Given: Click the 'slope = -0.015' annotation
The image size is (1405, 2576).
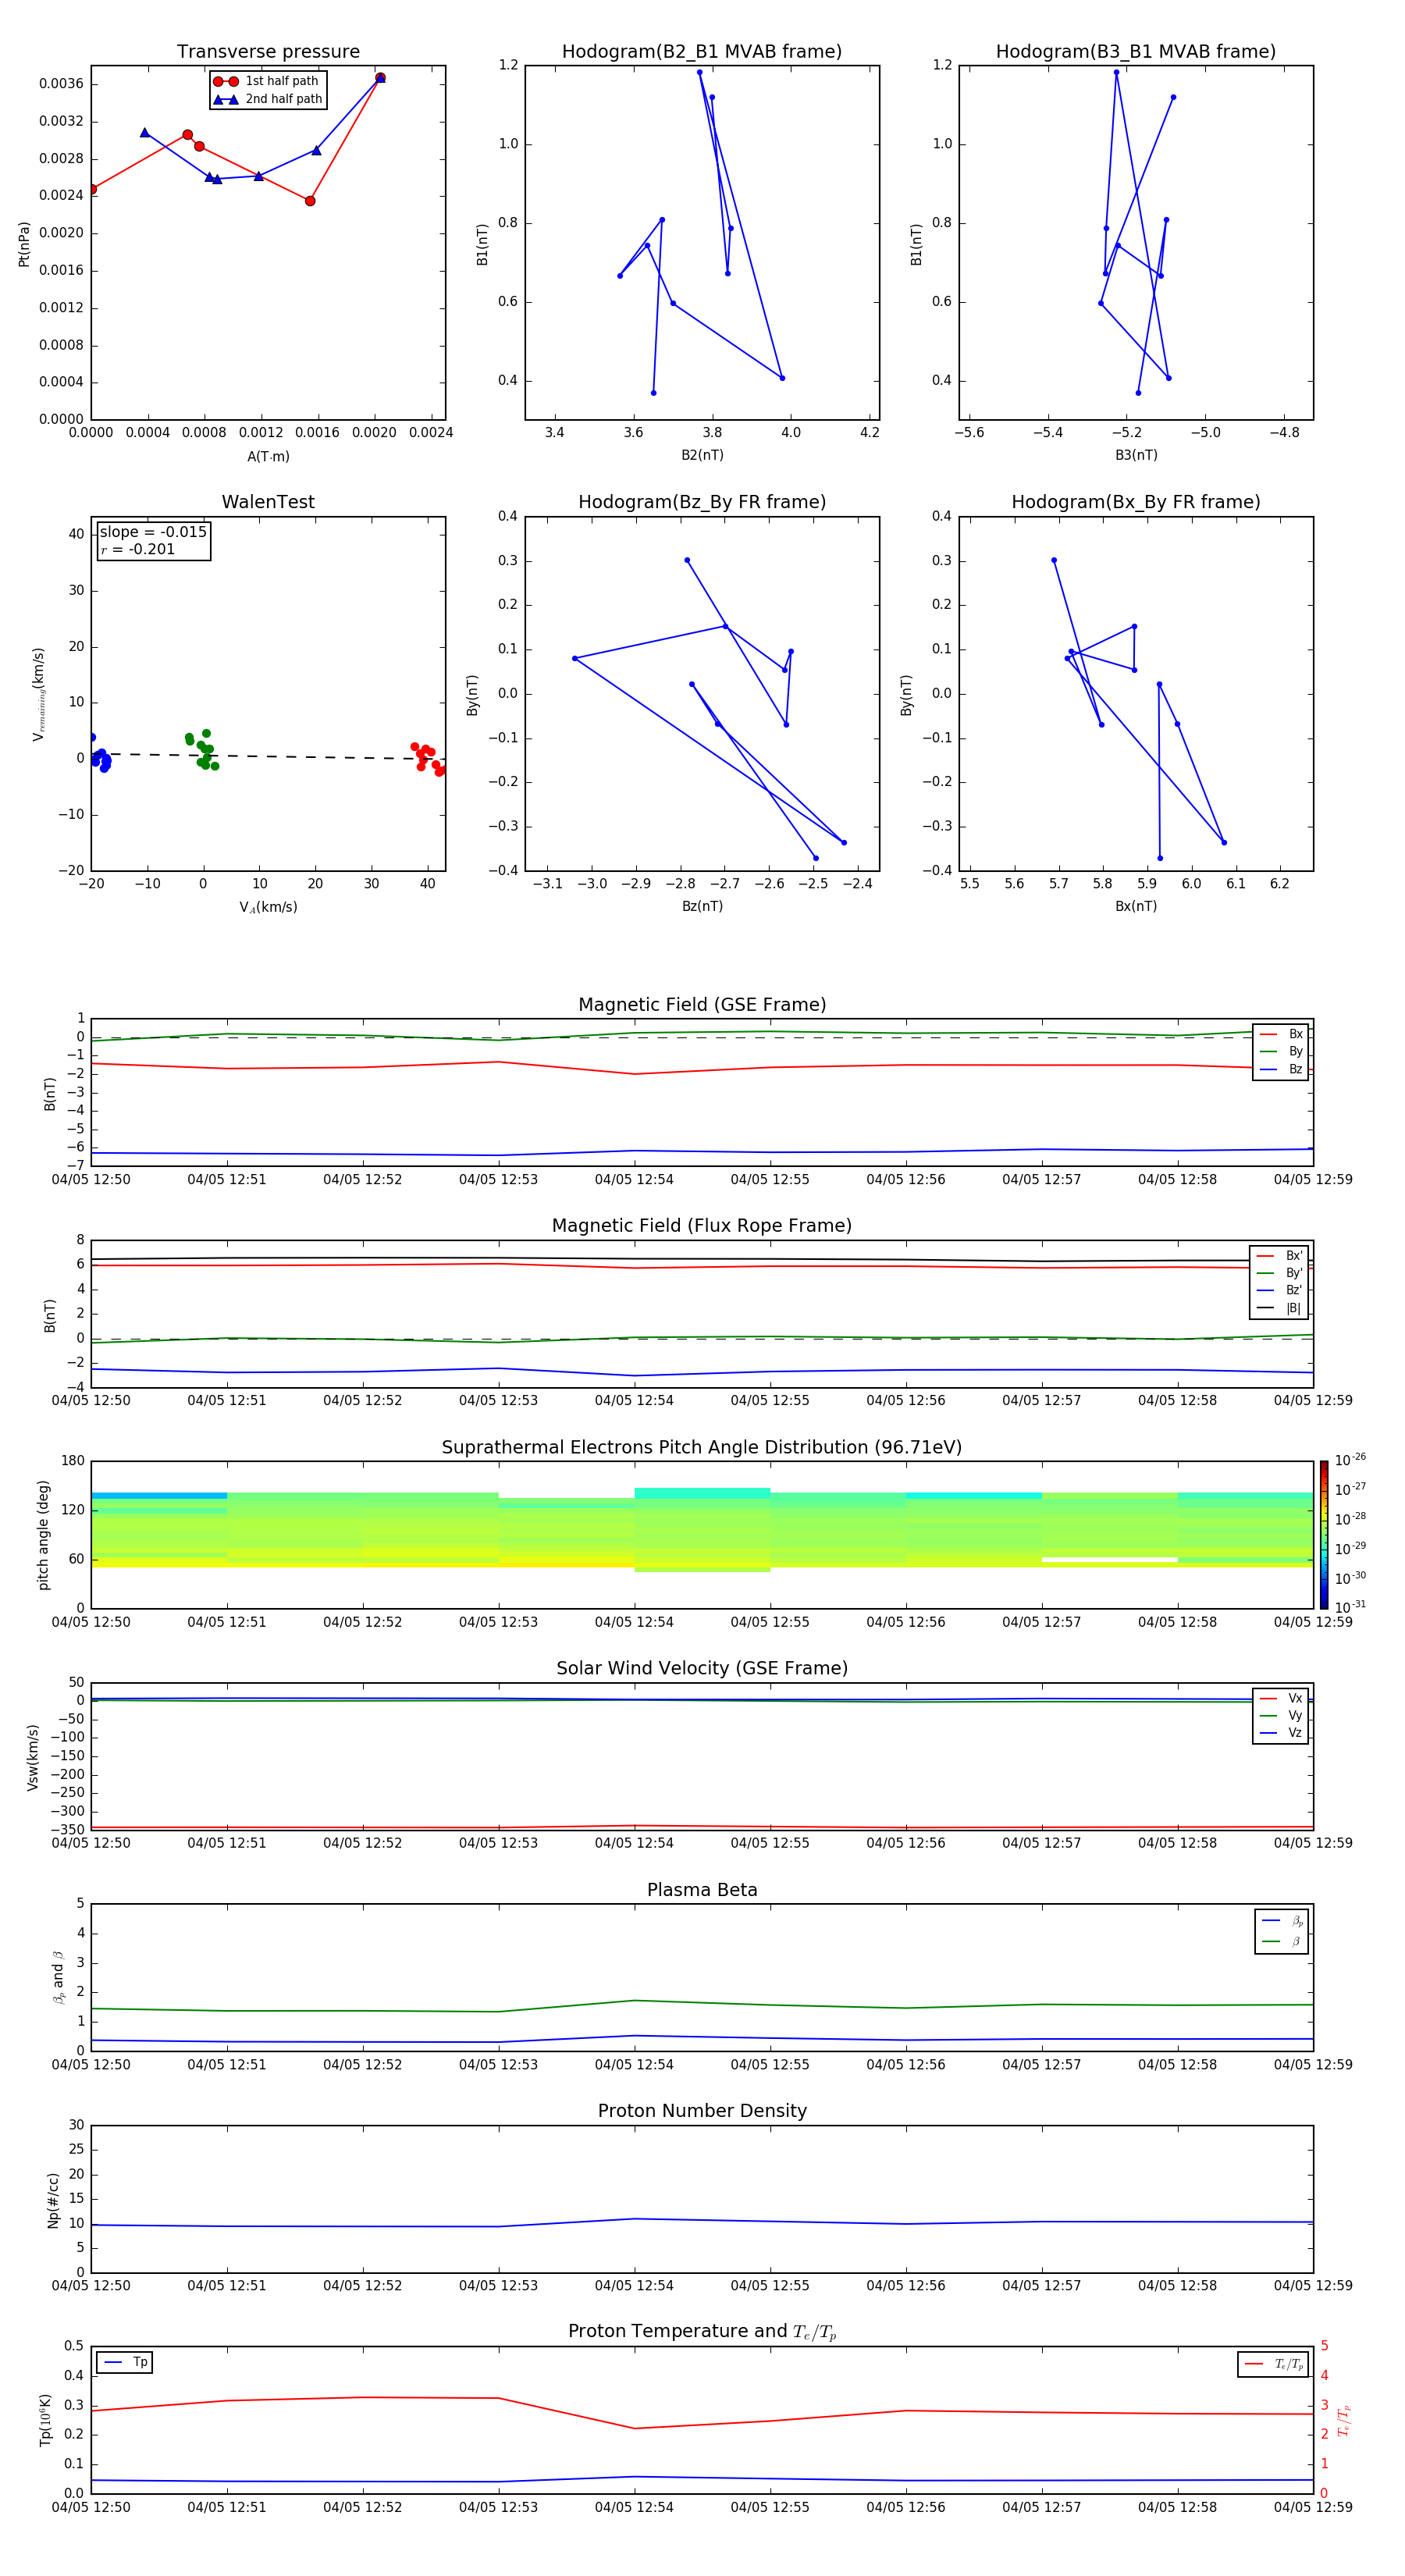Looking at the screenshot, I should coord(153,532).
